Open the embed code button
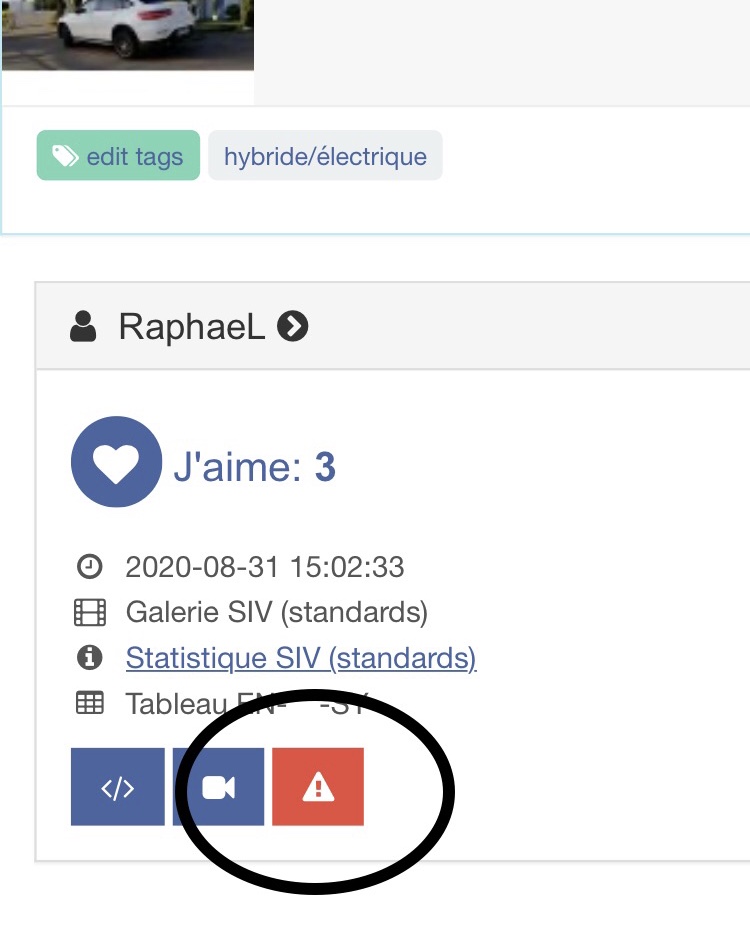This screenshot has width=750, height=944. point(118,787)
